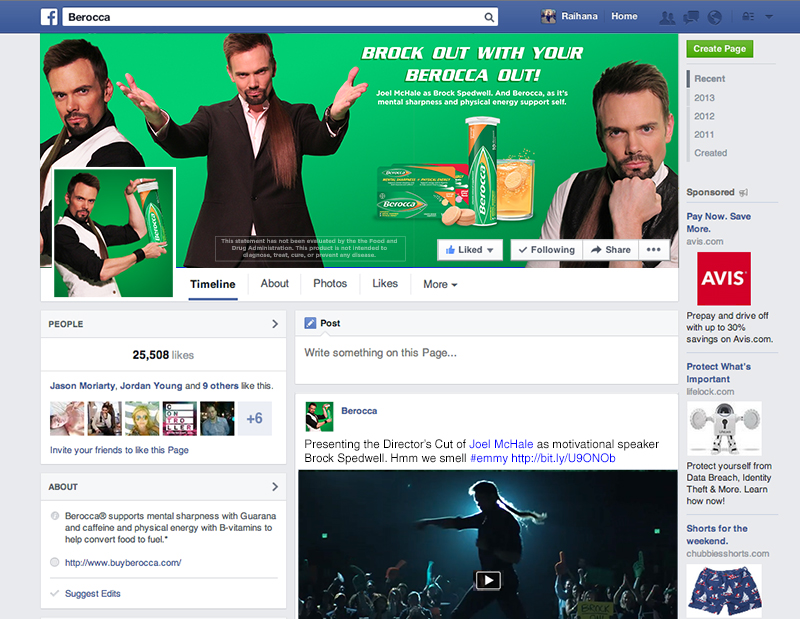Click the #emmy hashtag
Image resolution: width=800 pixels, height=619 pixels.
[489, 458]
